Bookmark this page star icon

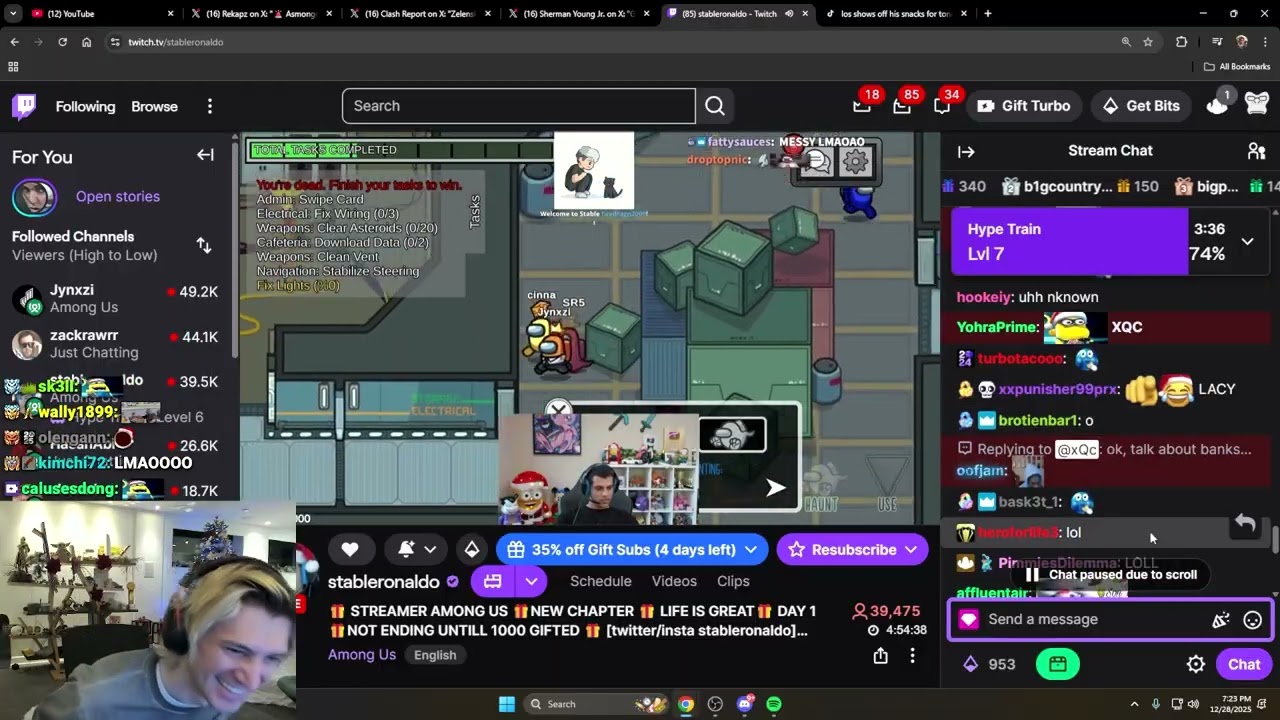[1148, 42]
